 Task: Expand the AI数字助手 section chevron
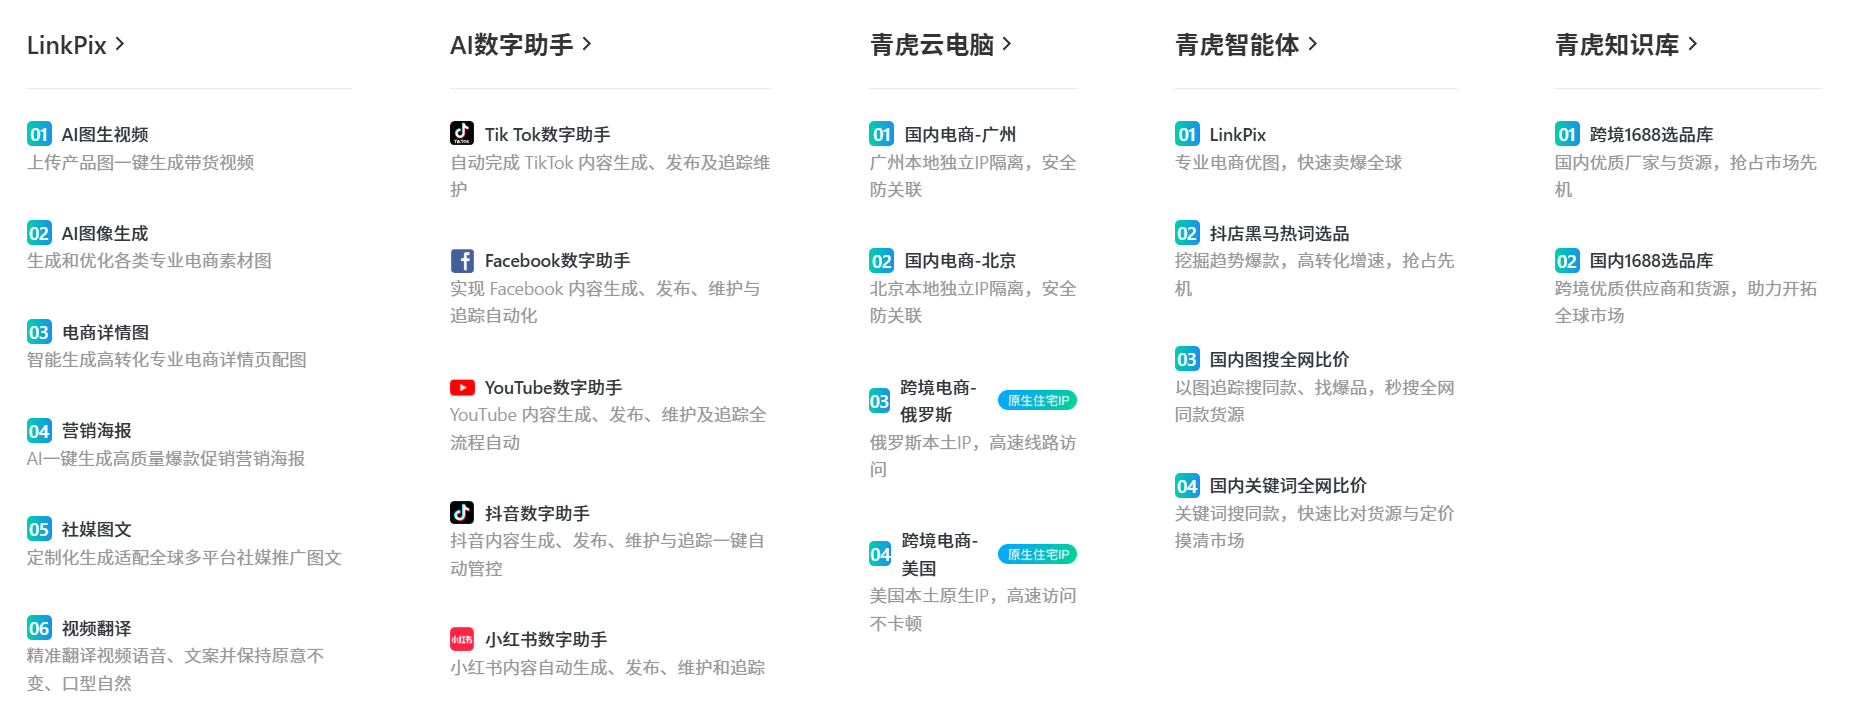tap(587, 44)
